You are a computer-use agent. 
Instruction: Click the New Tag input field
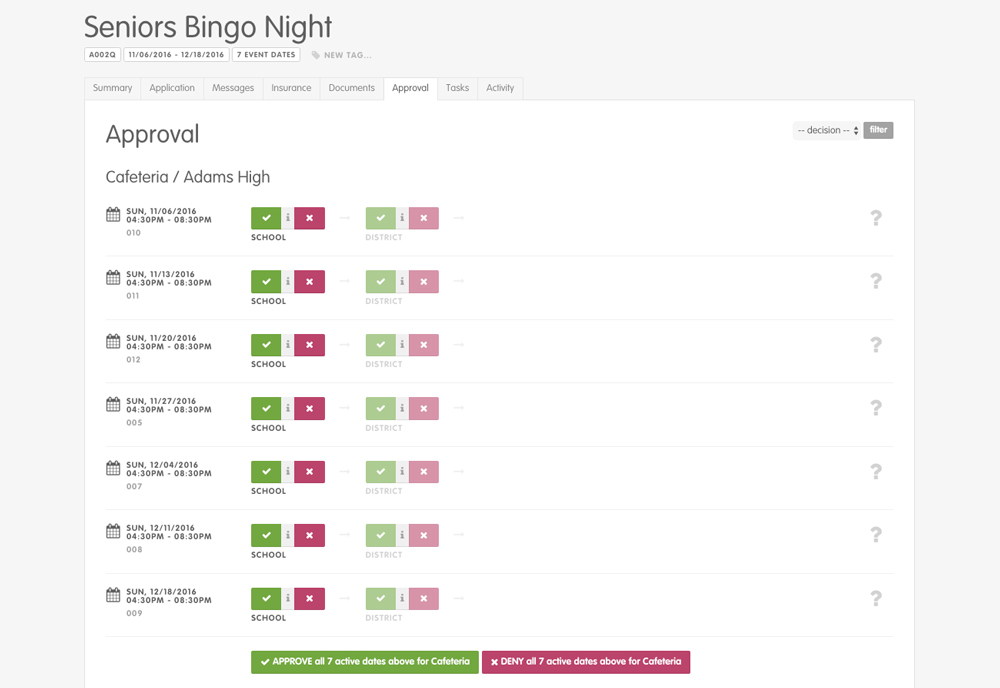(348, 55)
